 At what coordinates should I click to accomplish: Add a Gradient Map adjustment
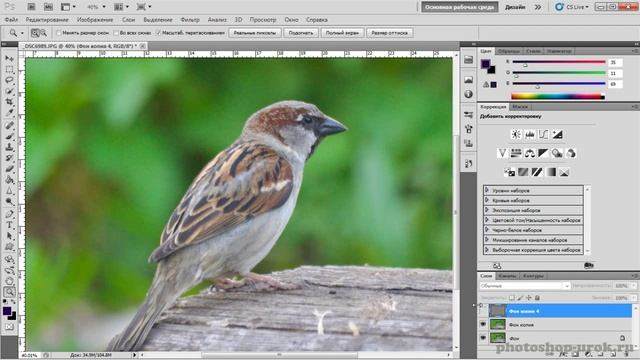551,172
